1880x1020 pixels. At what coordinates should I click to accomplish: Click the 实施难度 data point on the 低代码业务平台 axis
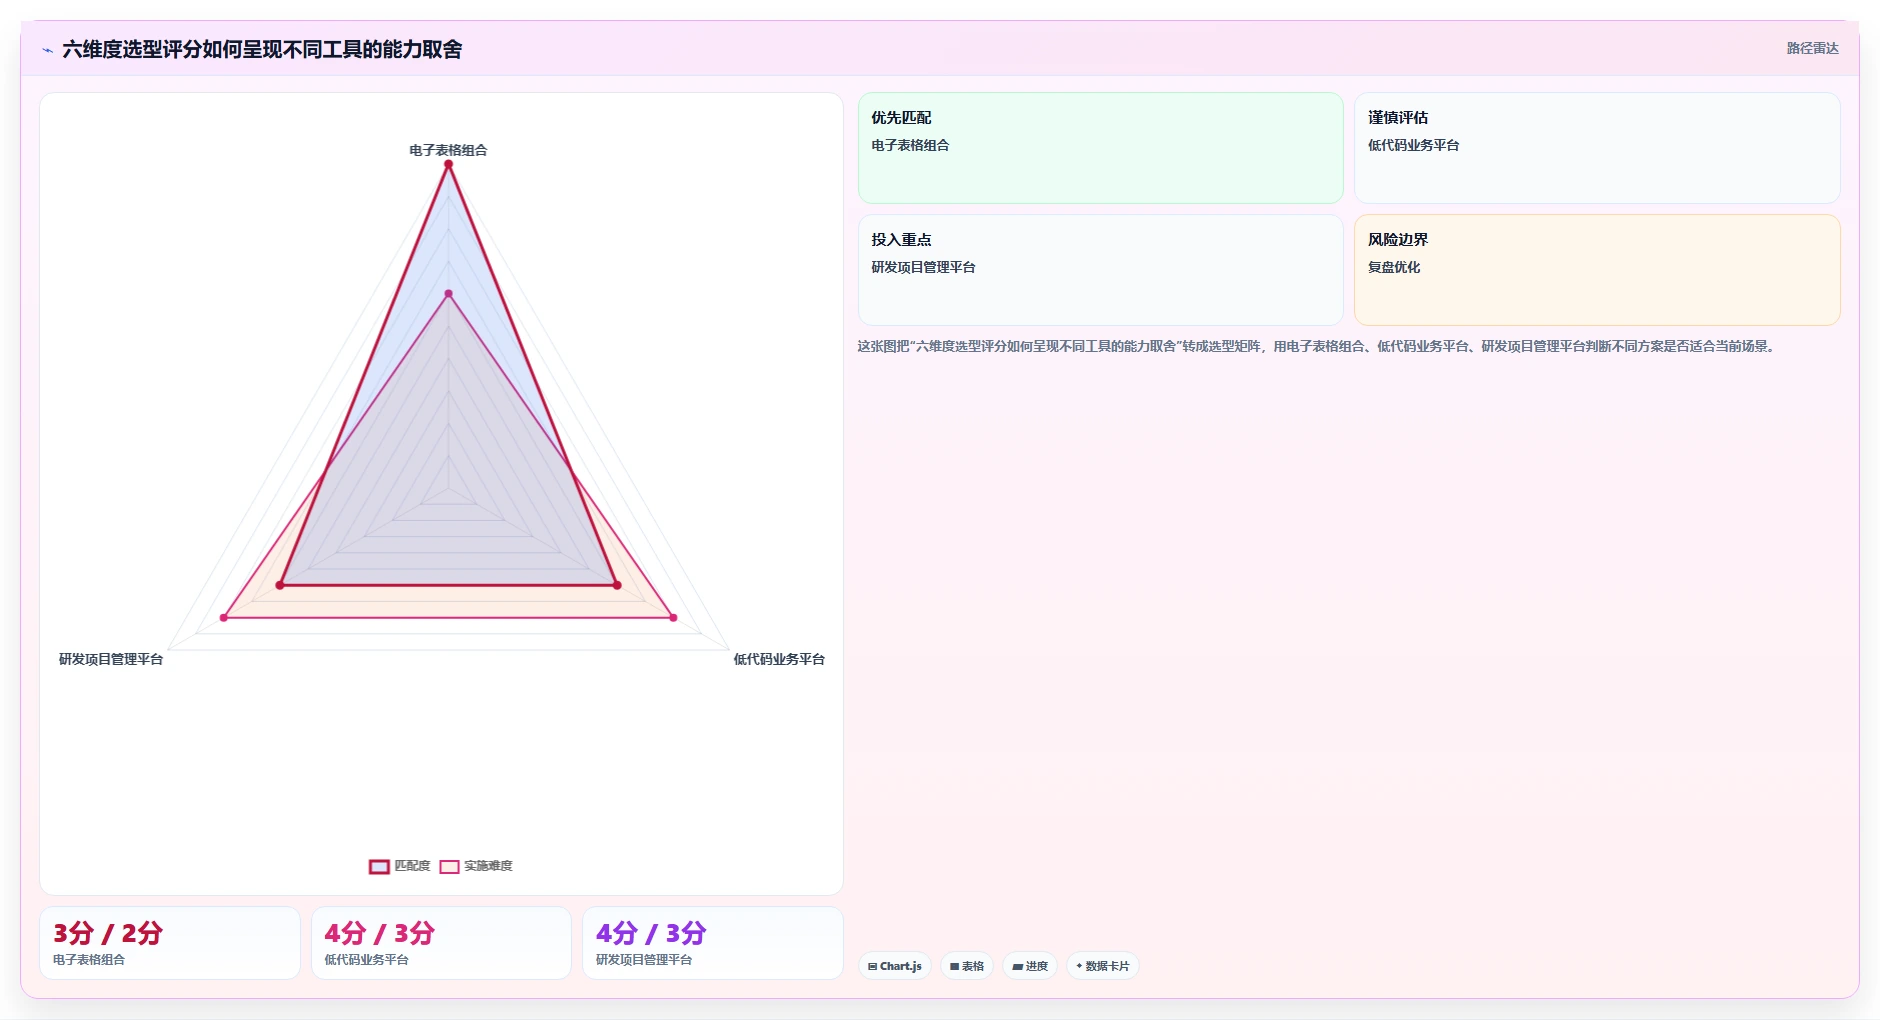click(673, 618)
